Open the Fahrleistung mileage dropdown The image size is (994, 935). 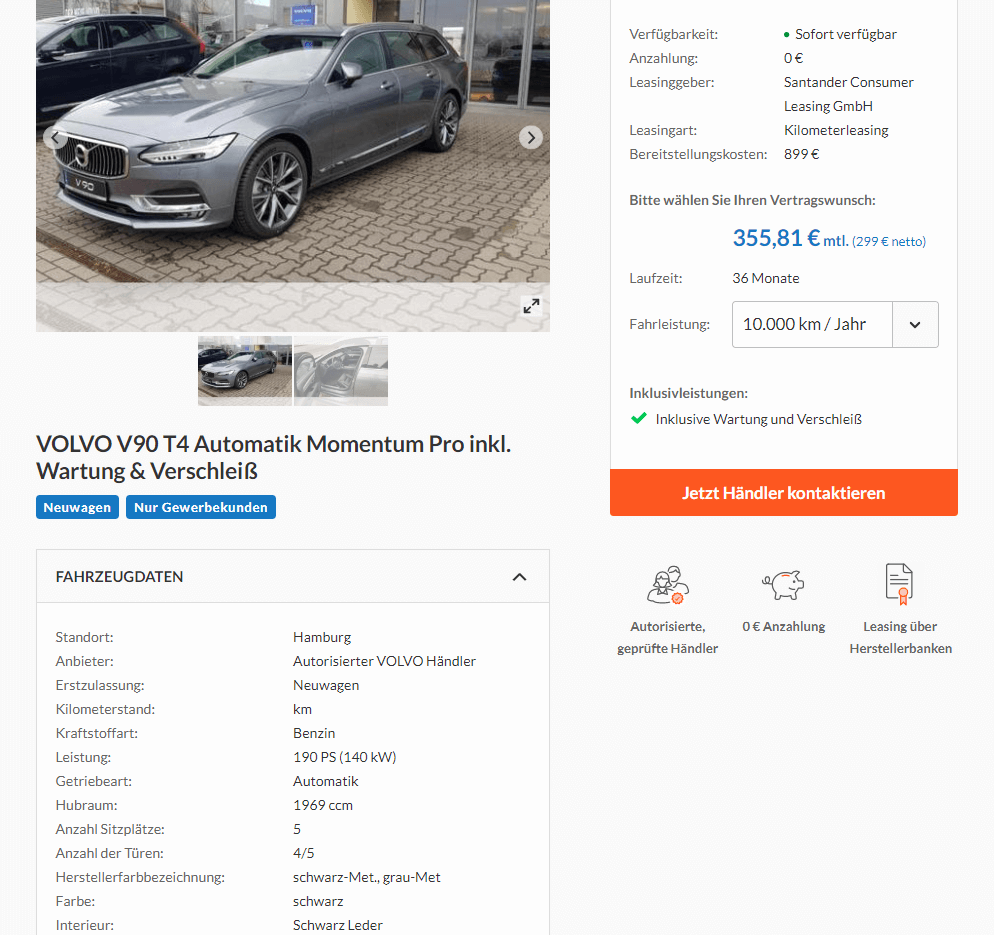pos(835,325)
